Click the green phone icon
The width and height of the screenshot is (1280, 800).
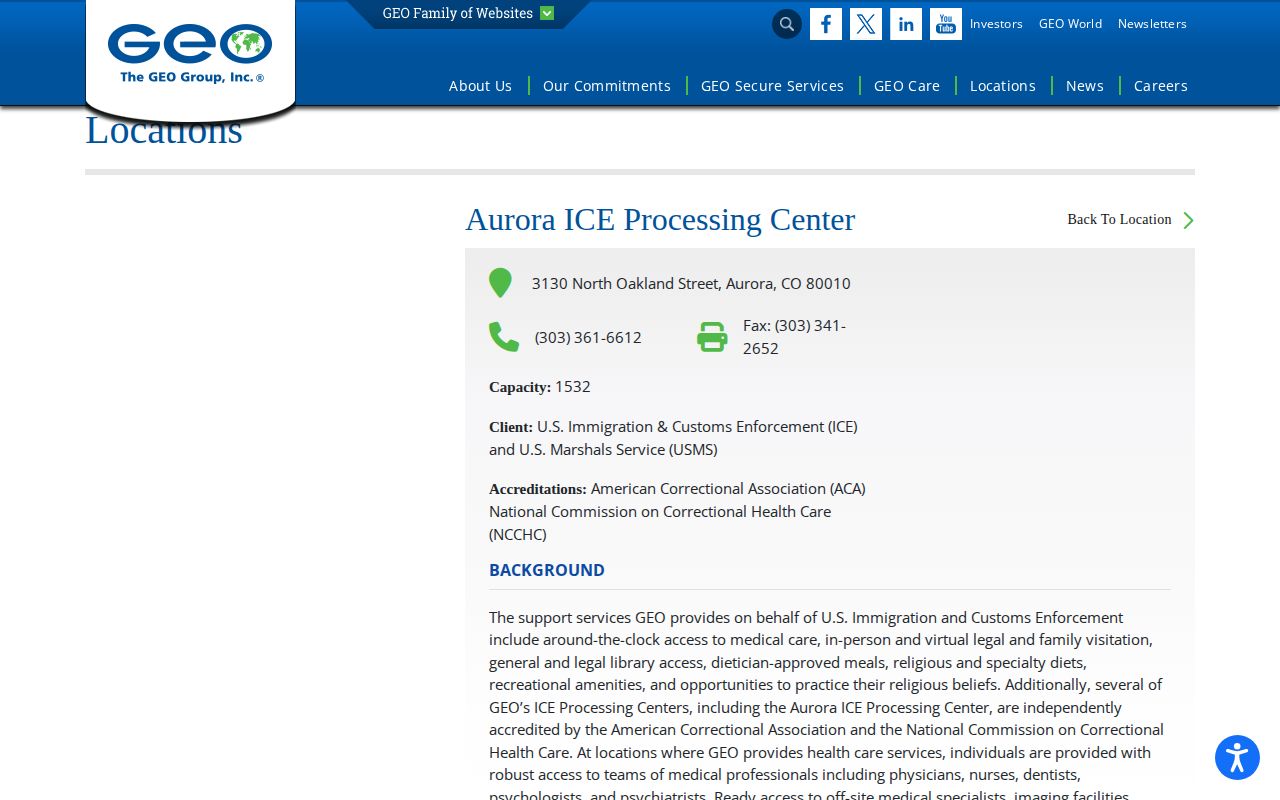click(x=504, y=337)
